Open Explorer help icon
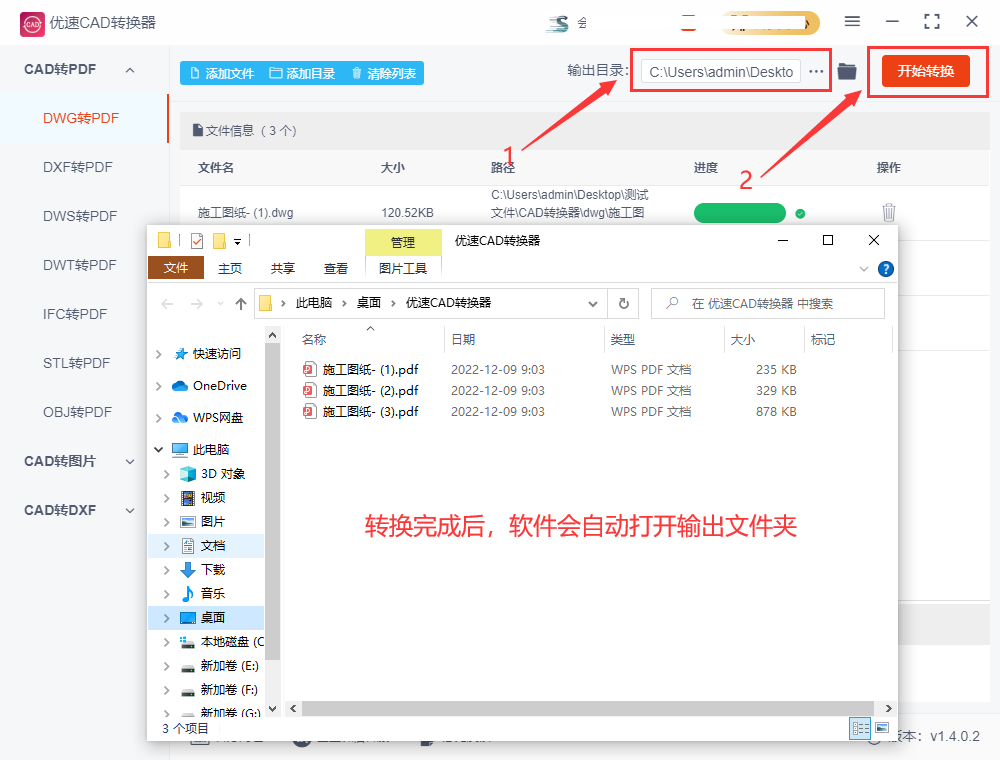Viewport: 1000px width, 760px height. click(x=886, y=269)
